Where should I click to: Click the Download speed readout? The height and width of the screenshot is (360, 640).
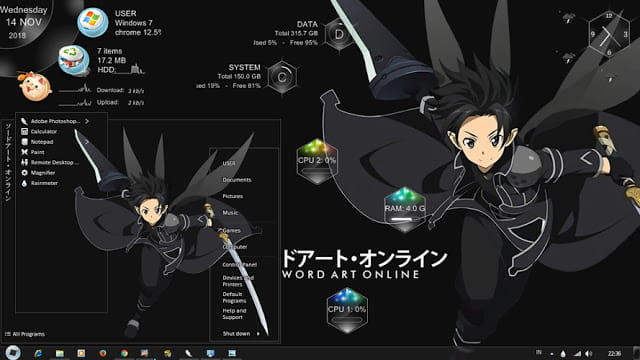(x=120, y=90)
